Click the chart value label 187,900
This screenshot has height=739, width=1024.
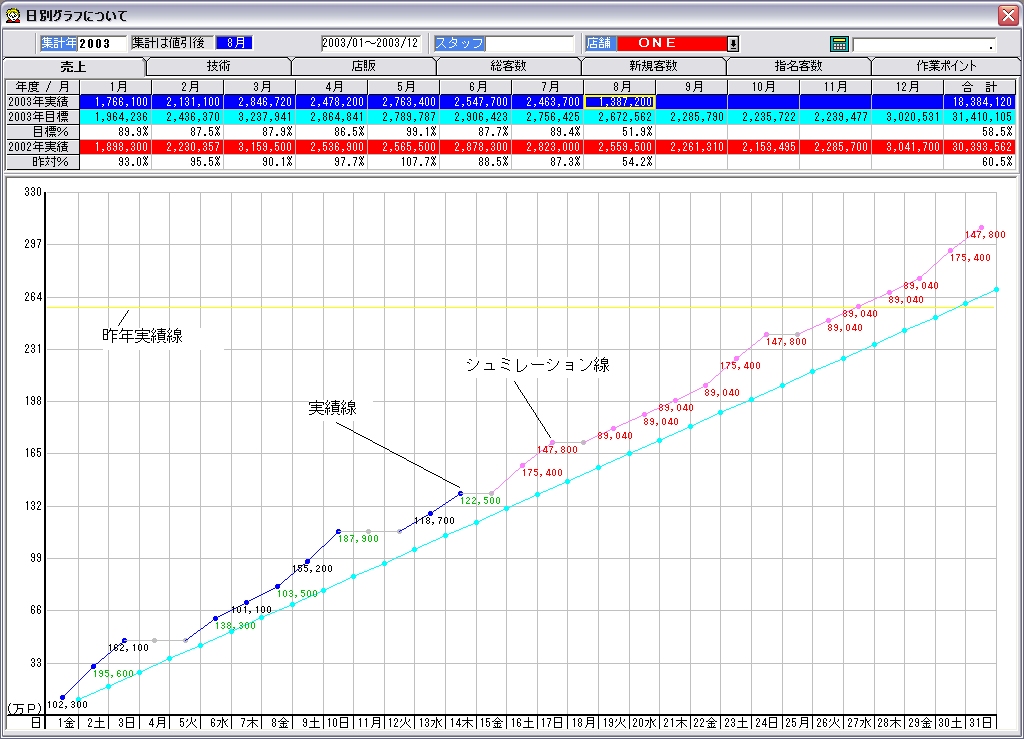[x=358, y=539]
